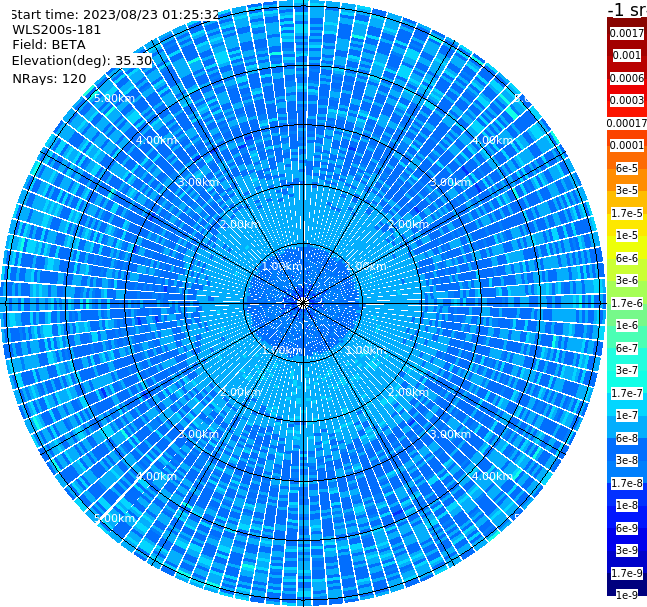Click the 0.00017 colorbar label
This screenshot has width=647, height=607.
pyautogui.click(x=627, y=123)
